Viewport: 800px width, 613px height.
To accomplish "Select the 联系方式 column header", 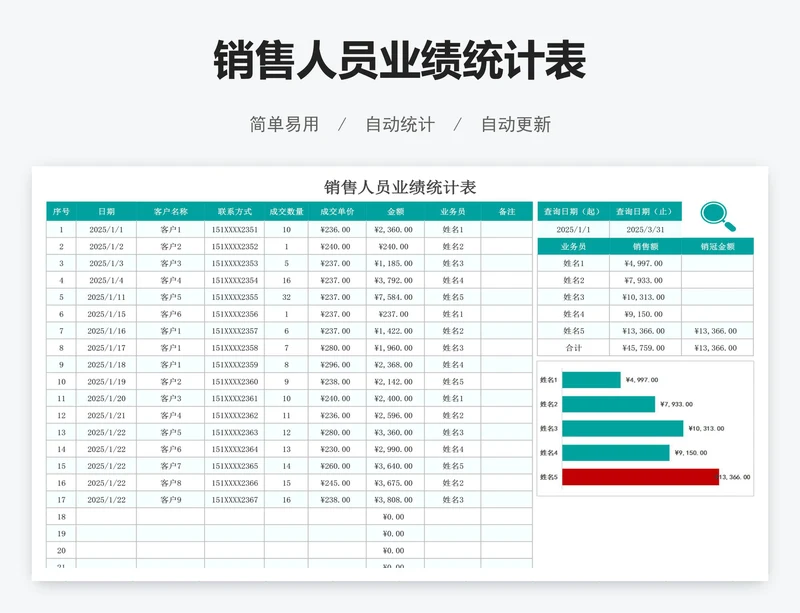I will coord(235,211).
